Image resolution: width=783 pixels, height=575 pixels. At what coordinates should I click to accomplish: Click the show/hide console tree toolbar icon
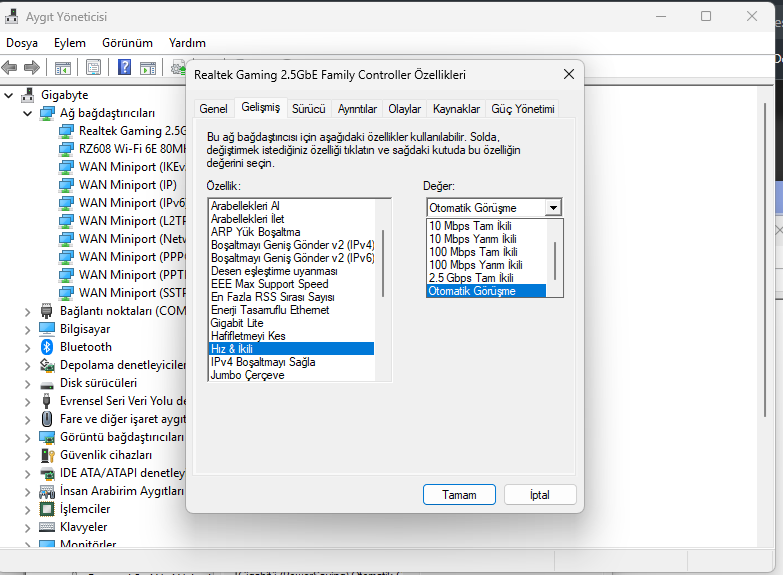point(63,68)
